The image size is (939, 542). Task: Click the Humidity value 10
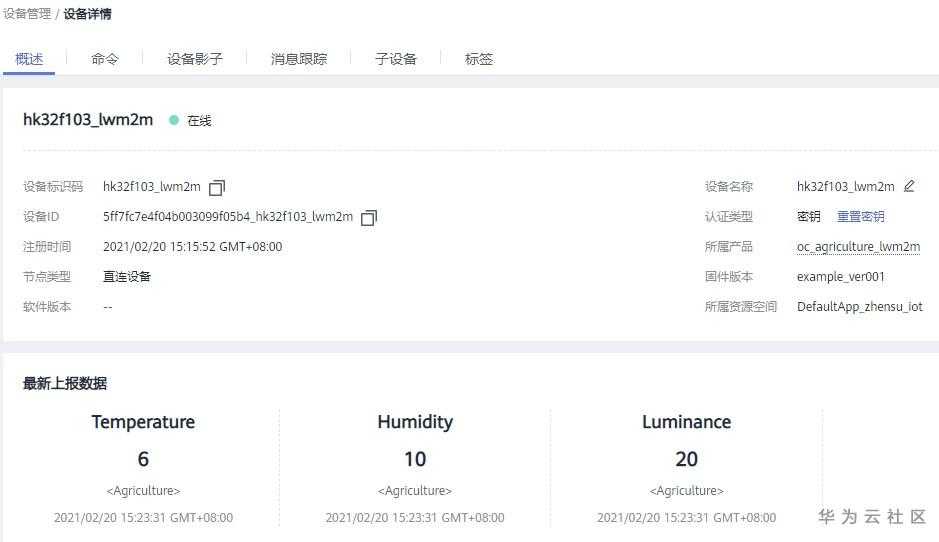pyautogui.click(x=415, y=459)
